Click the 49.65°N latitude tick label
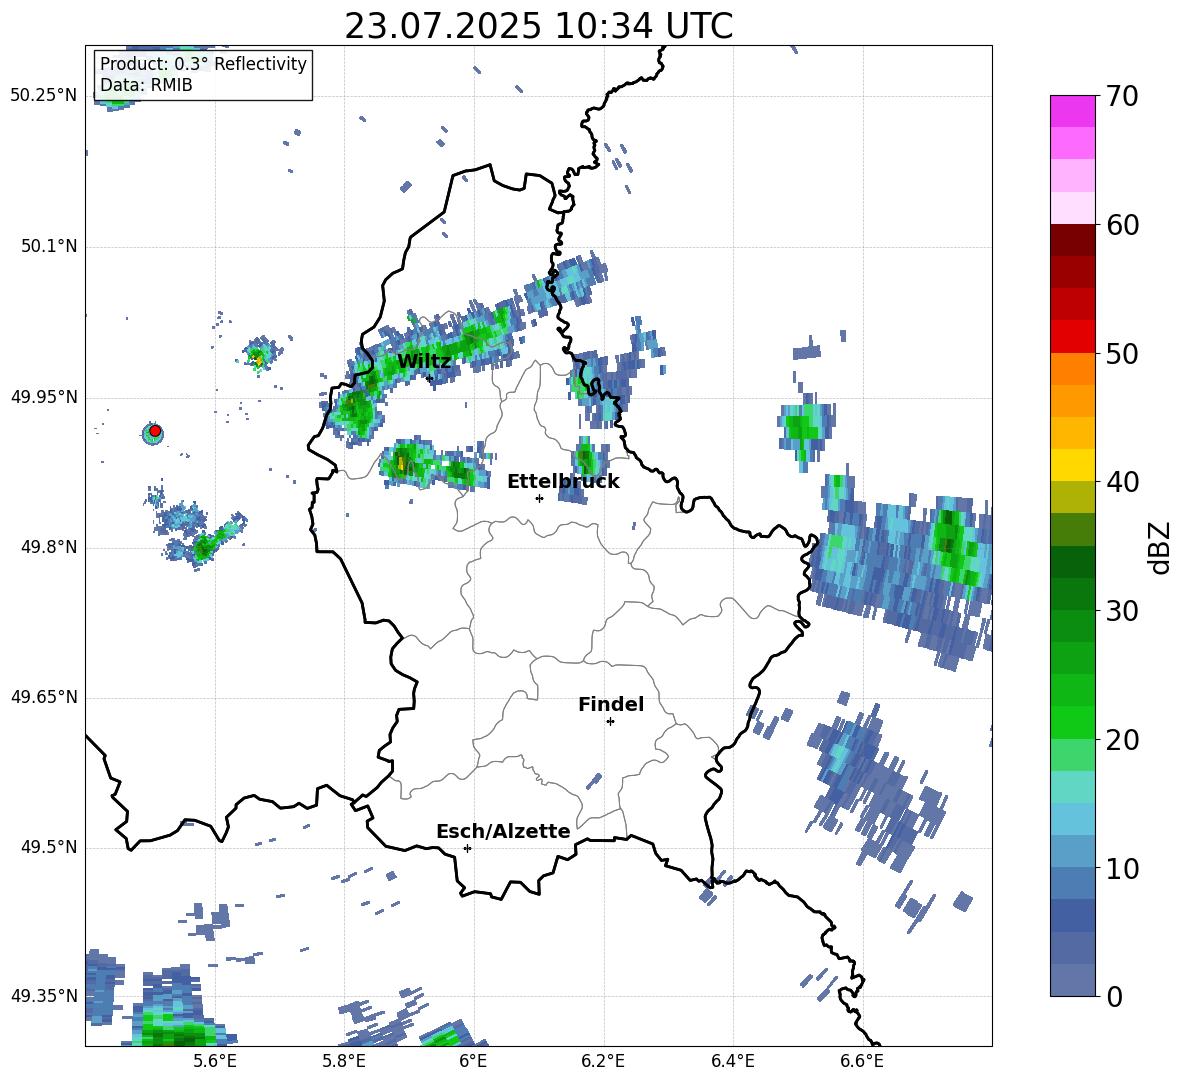Screen dimensions: 1184x1081 pos(44,697)
